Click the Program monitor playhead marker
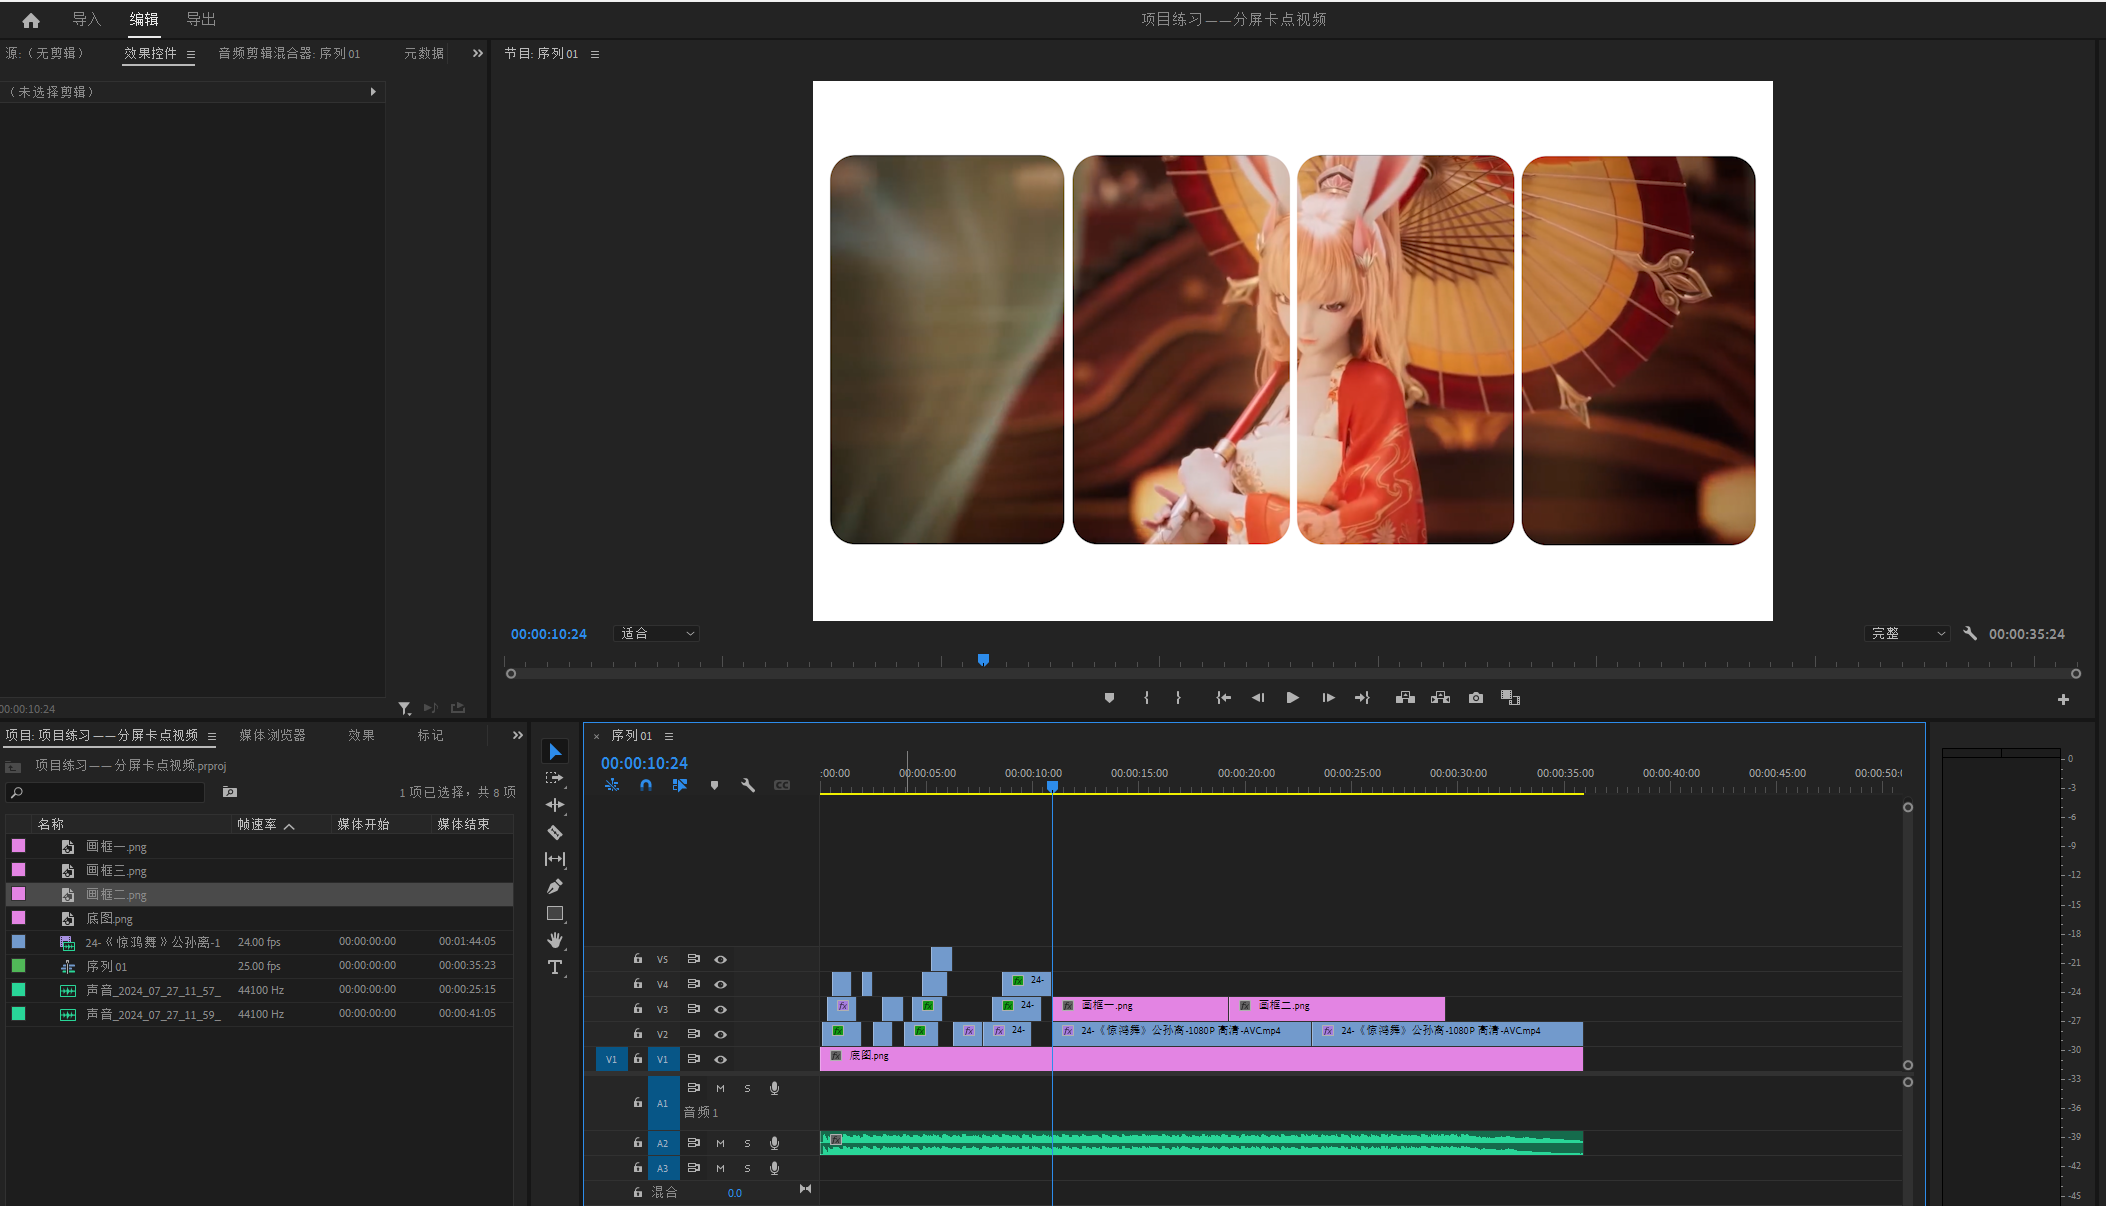Viewport: 2106px width, 1206px height. 983,660
